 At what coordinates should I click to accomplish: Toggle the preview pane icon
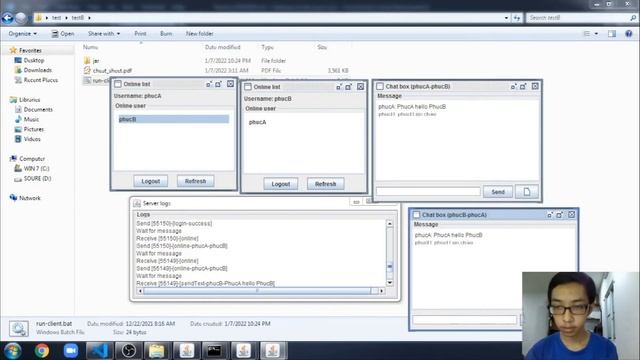point(611,34)
